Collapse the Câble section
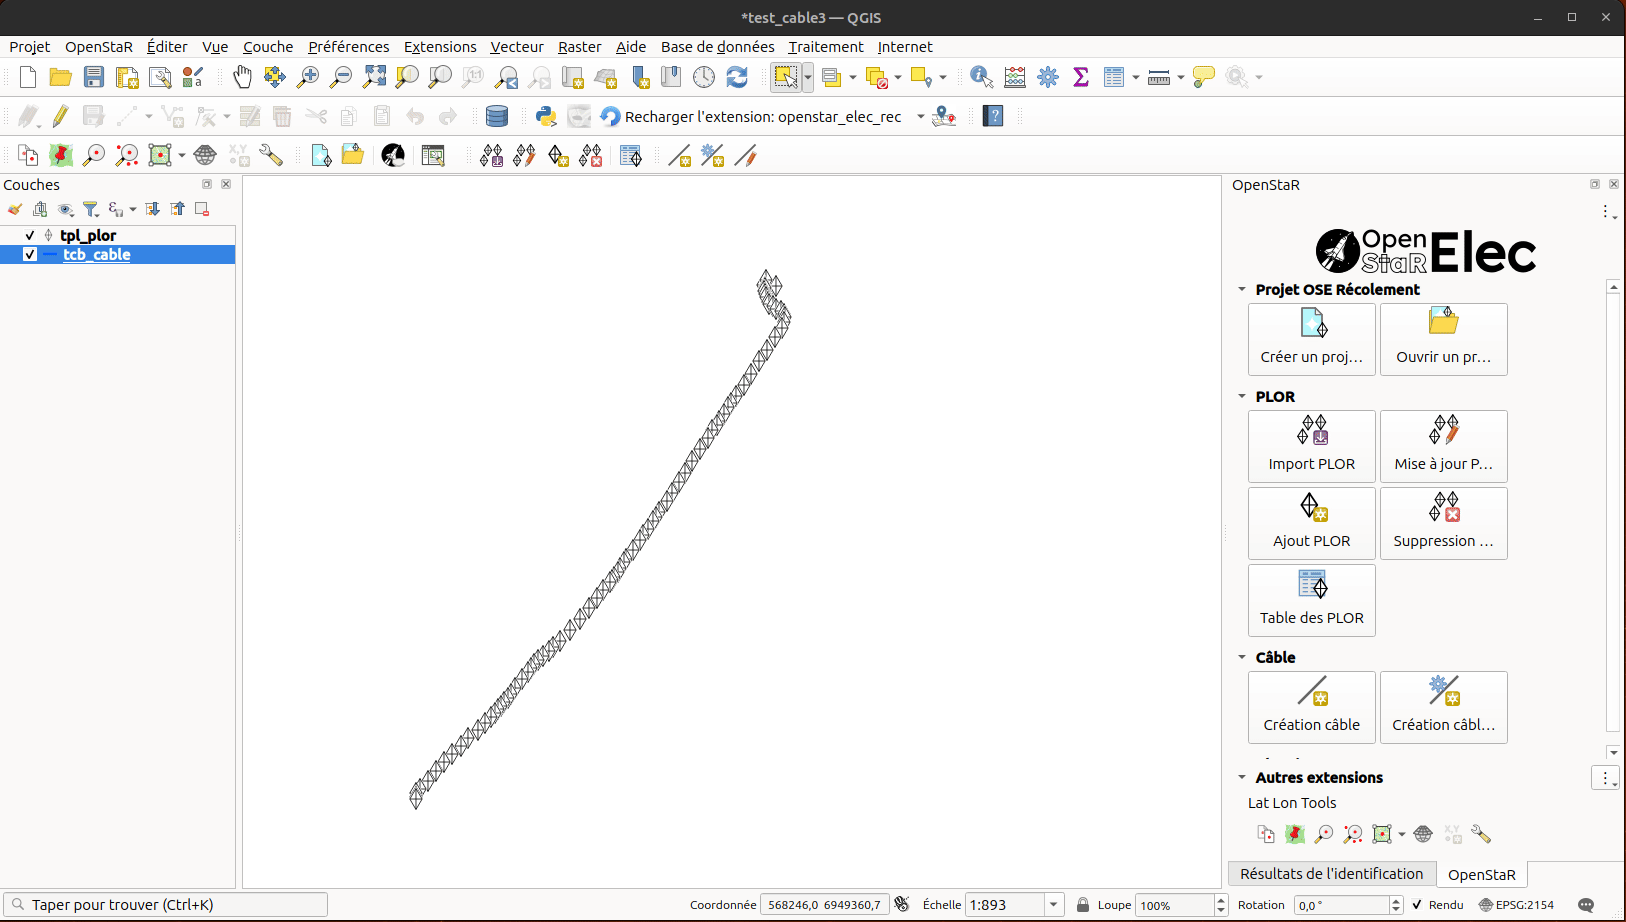The width and height of the screenshot is (1626, 922). (1242, 657)
